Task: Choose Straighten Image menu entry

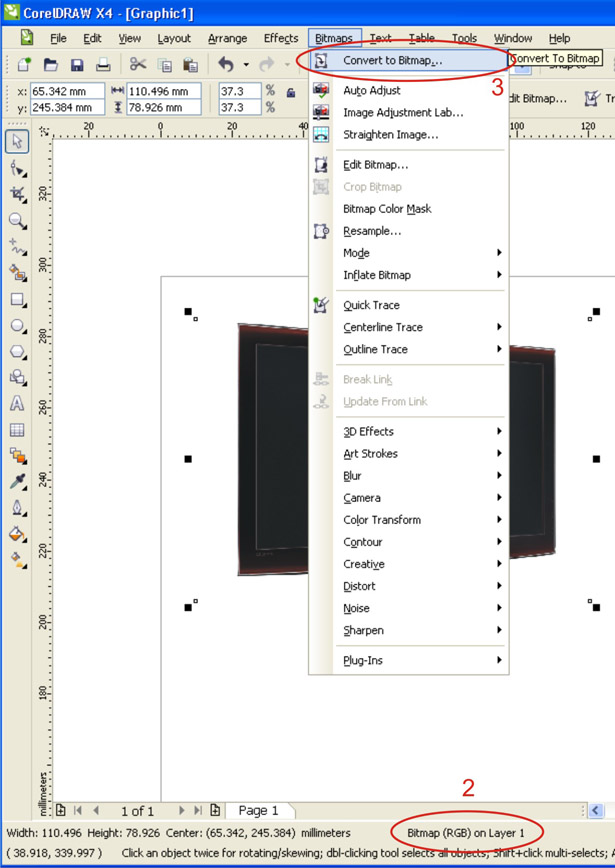Action: pos(409,135)
